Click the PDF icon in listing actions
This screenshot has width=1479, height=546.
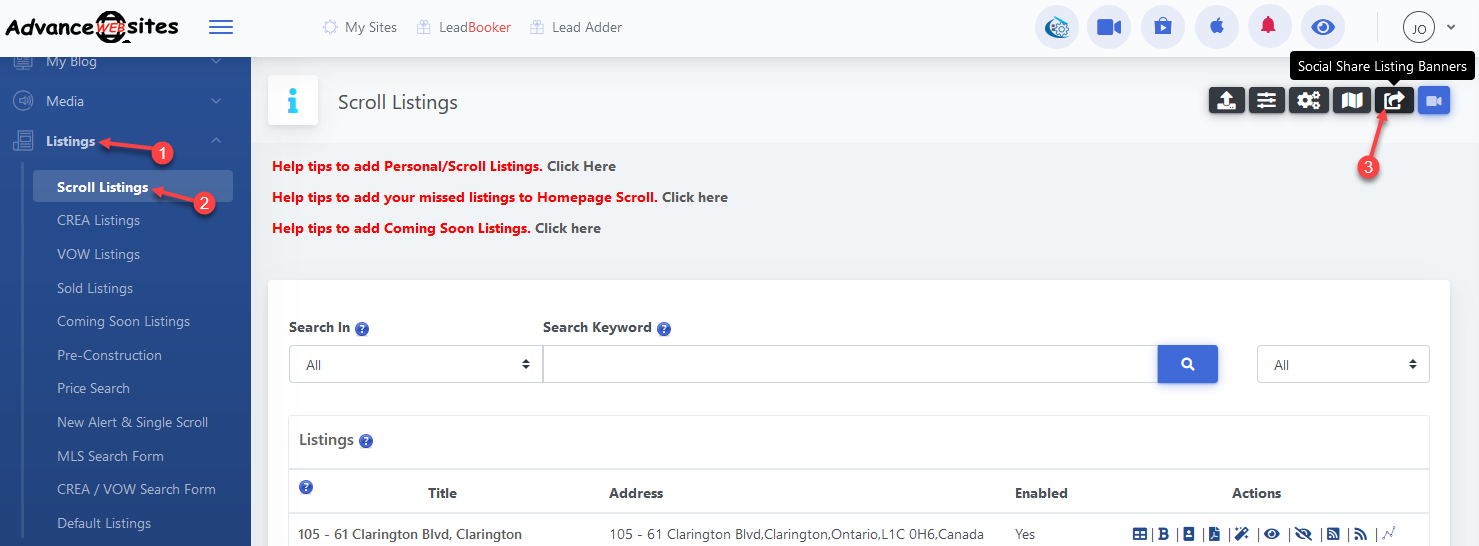coord(1214,534)
